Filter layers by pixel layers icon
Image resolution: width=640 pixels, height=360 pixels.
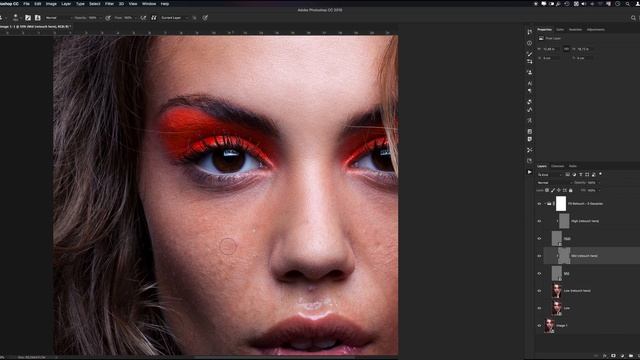coord(568,175)
